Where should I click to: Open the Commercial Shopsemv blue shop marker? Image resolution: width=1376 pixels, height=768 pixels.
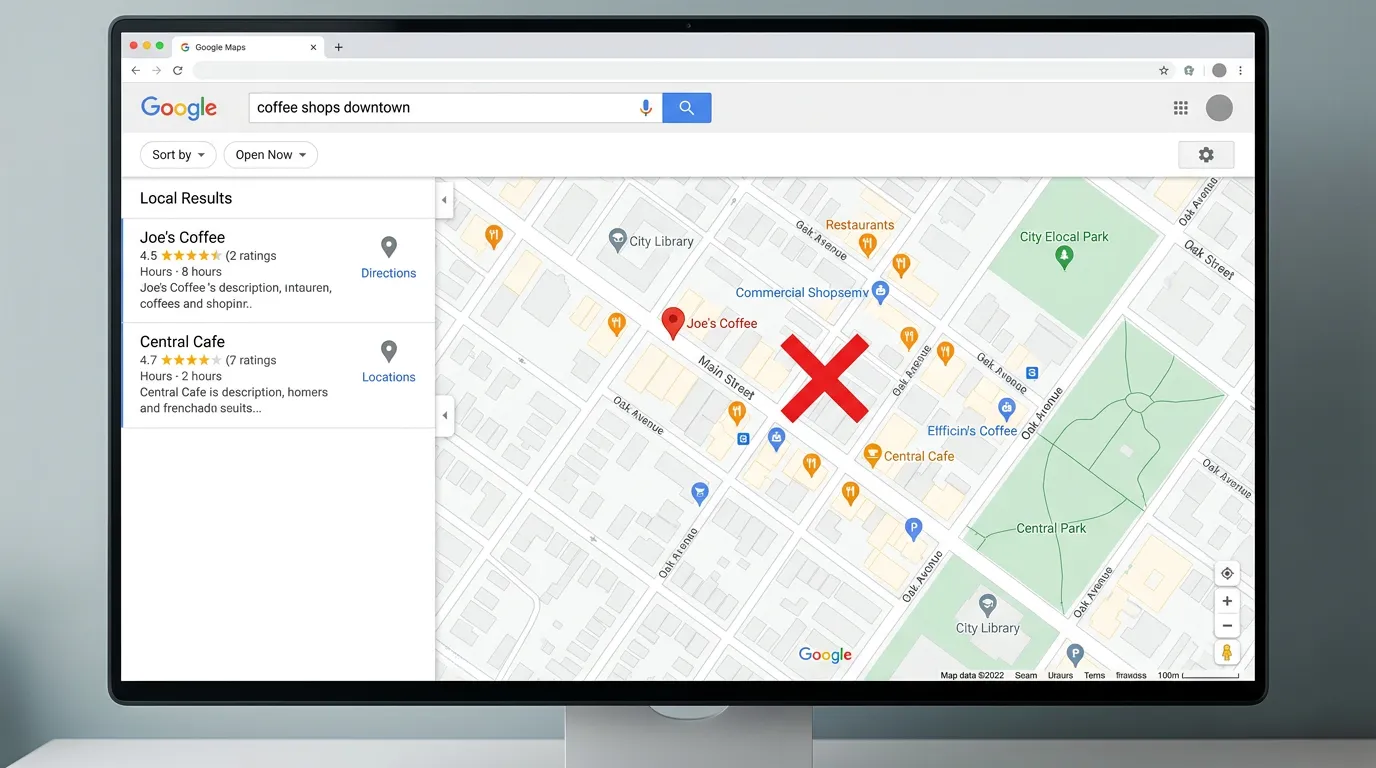coord(880,291)
